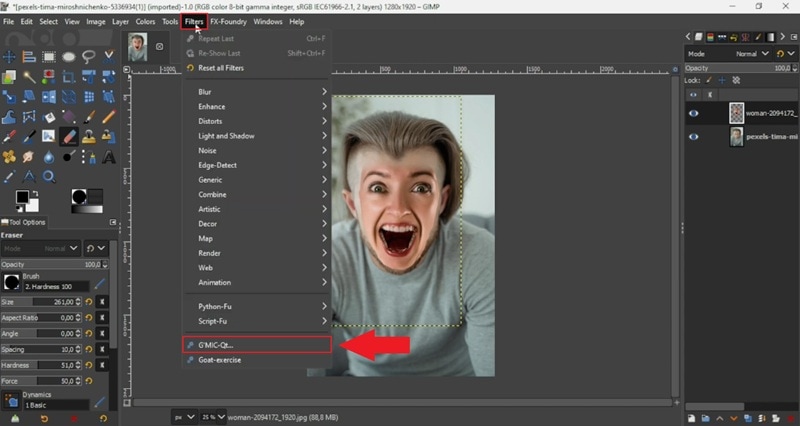The width and height of the screenshot is (800, 426).
Task: Select the Blur/Sharpen droplet tool
Action: pos(48,157)
